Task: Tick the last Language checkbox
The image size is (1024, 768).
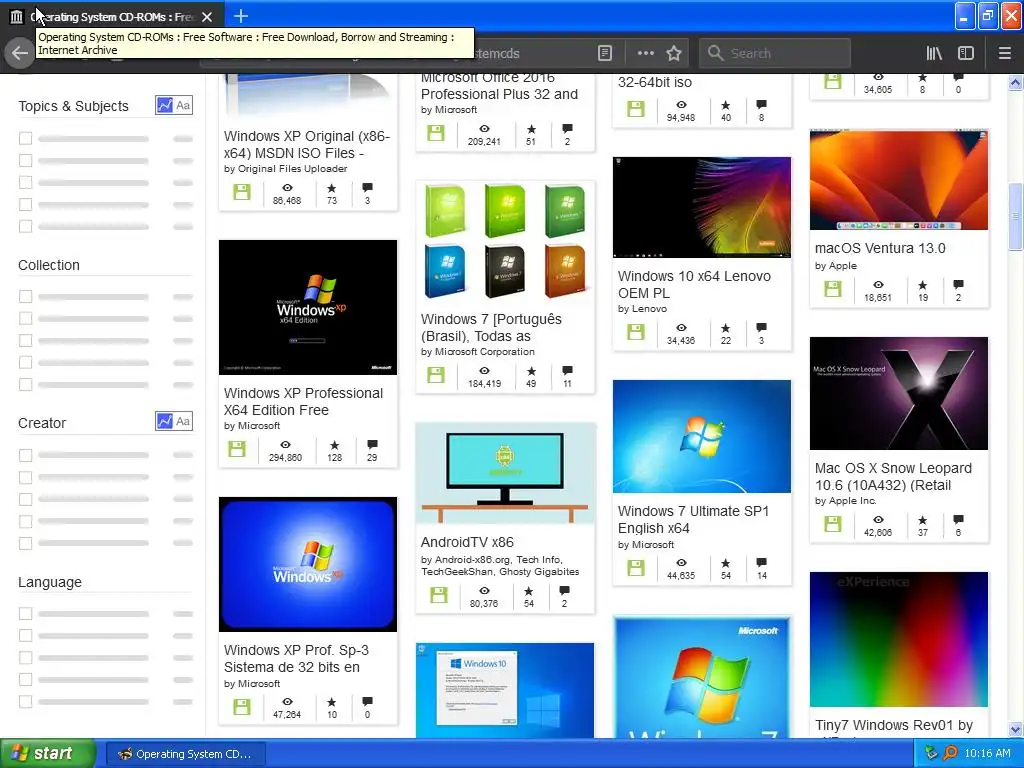Action: coord(25,701)
